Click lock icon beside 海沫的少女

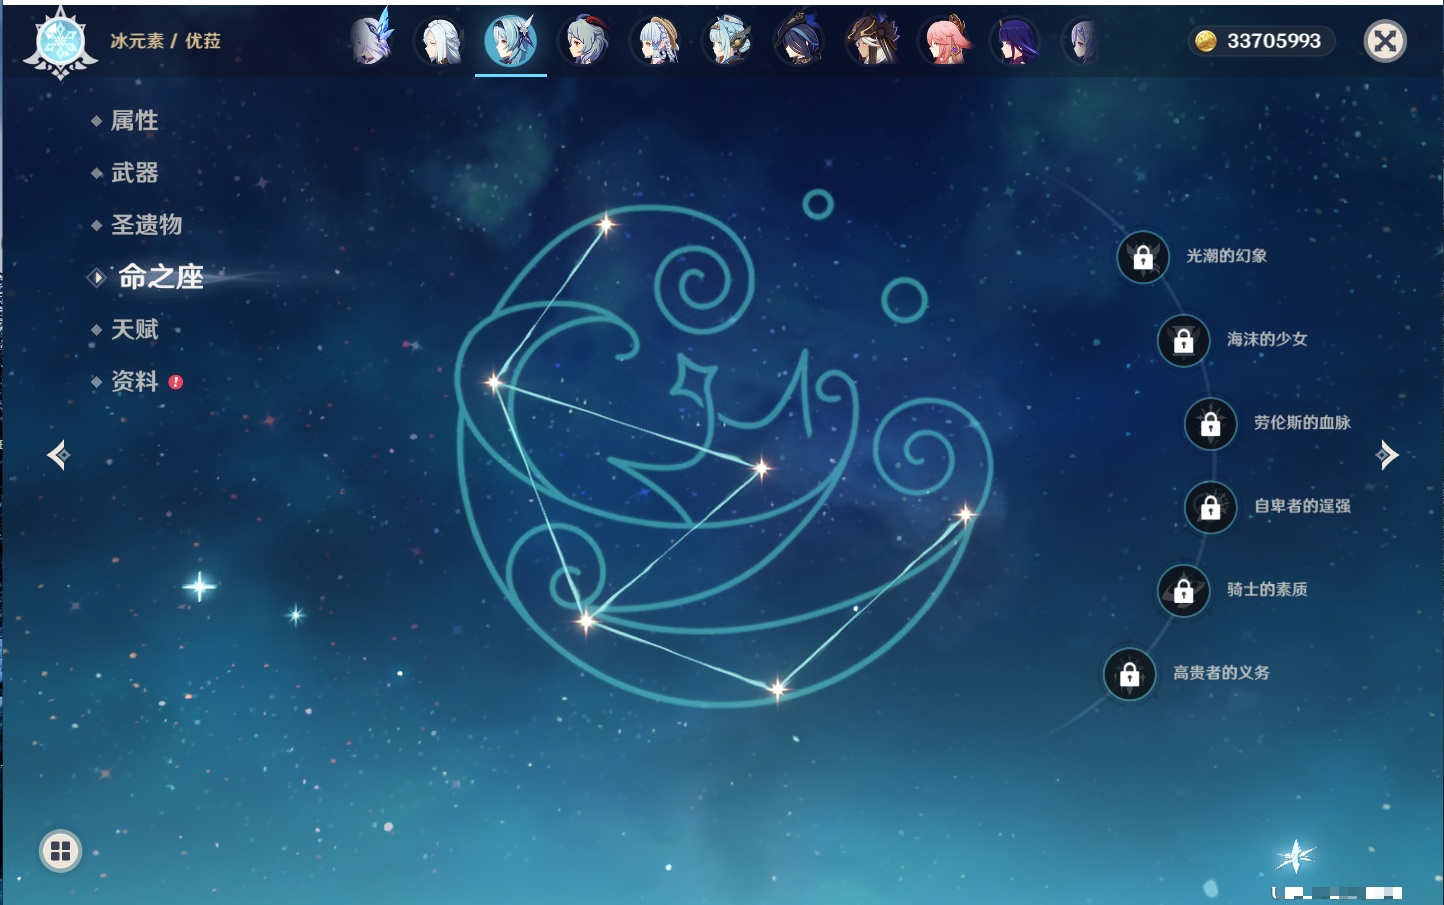[1184, 341]
